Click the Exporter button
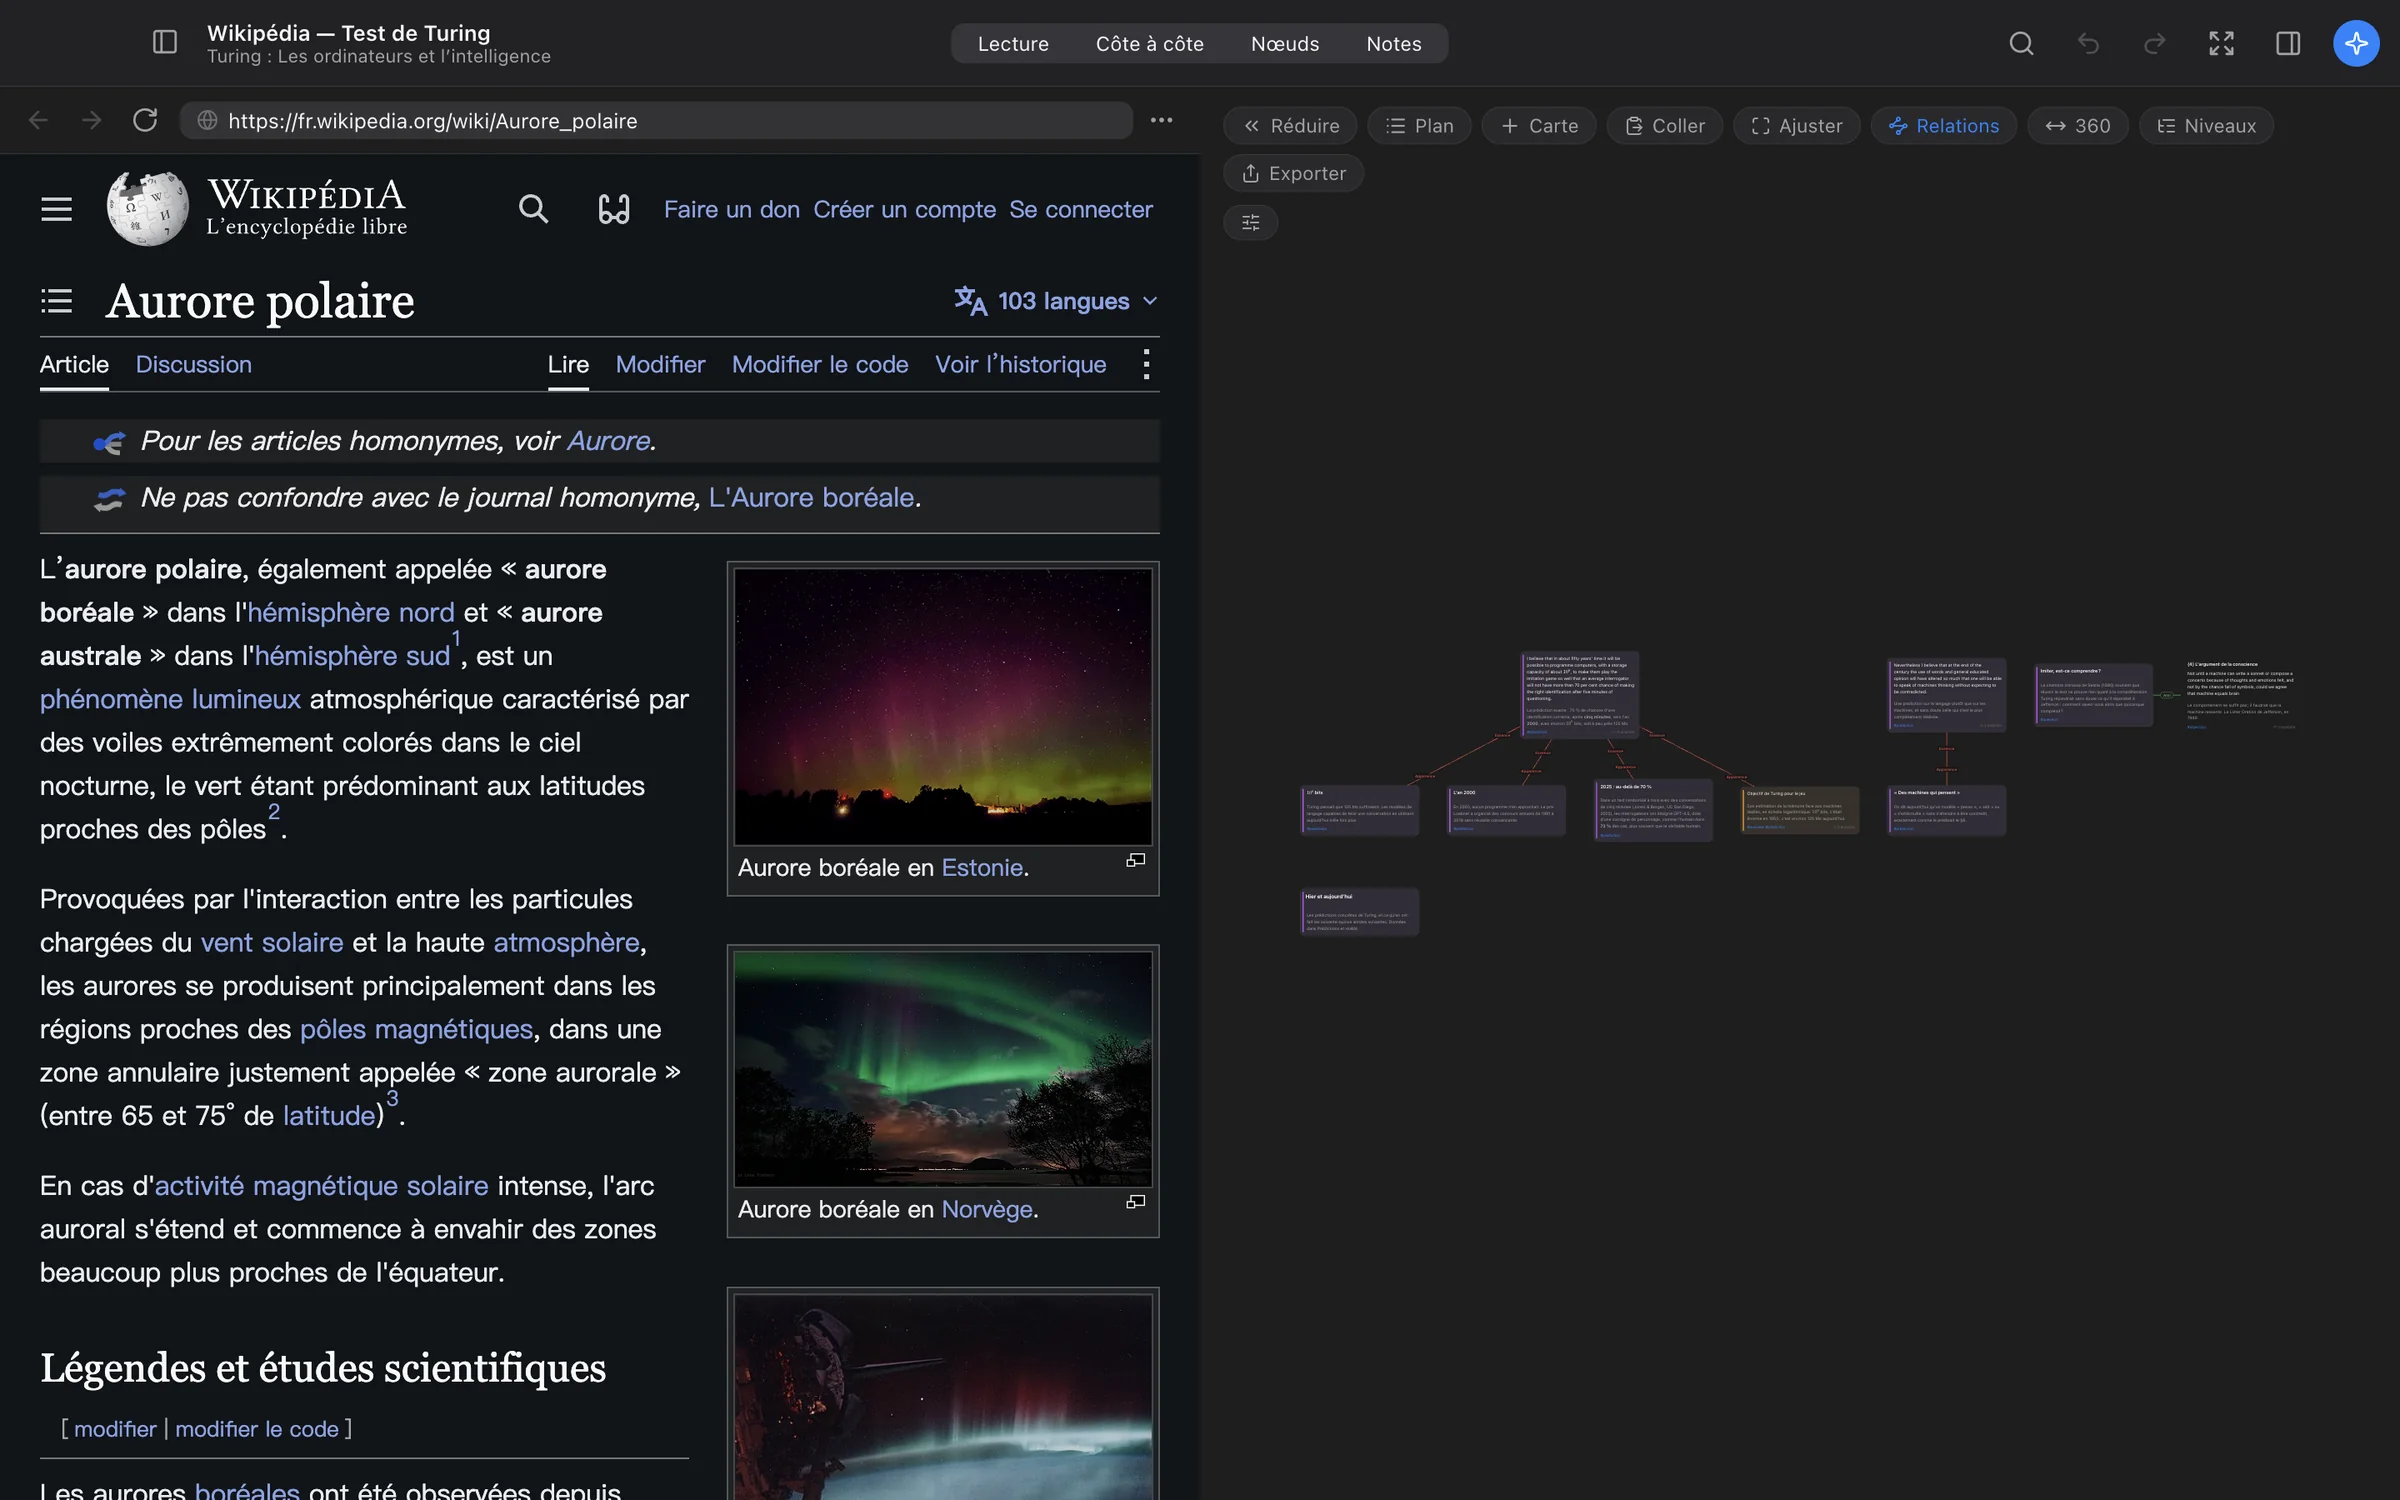This screenshot has width=2400, height=1500. (1293, 173)
